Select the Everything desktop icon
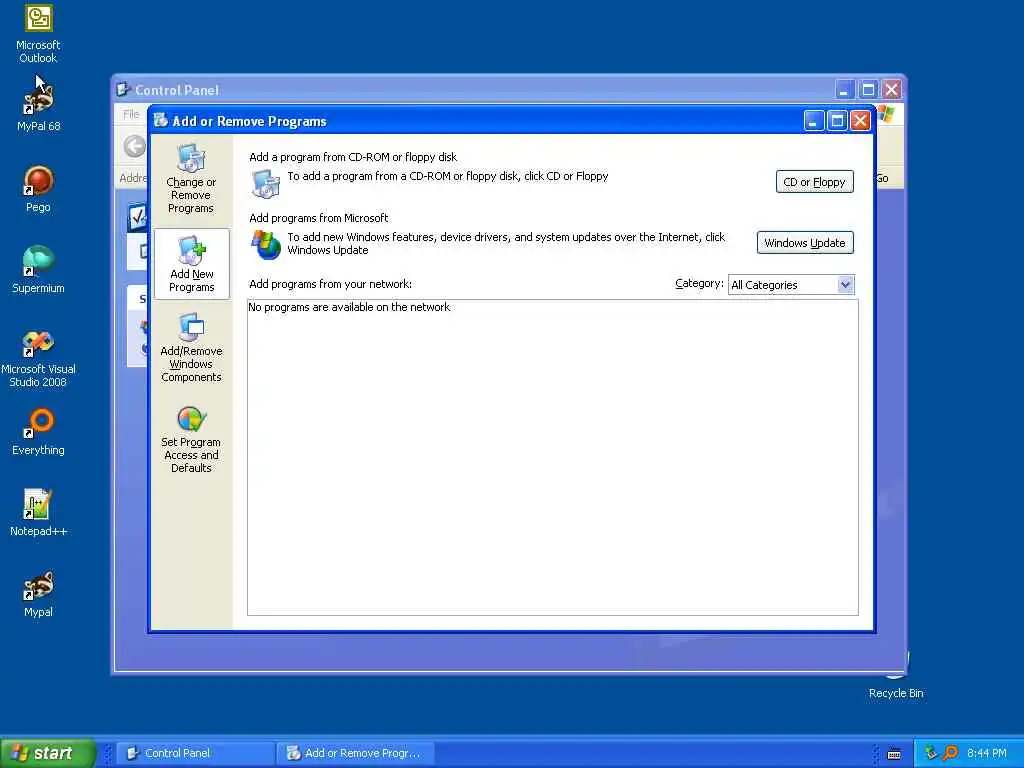The height and width of the screenshot is (768, 1024). click(x=38, y=432)
